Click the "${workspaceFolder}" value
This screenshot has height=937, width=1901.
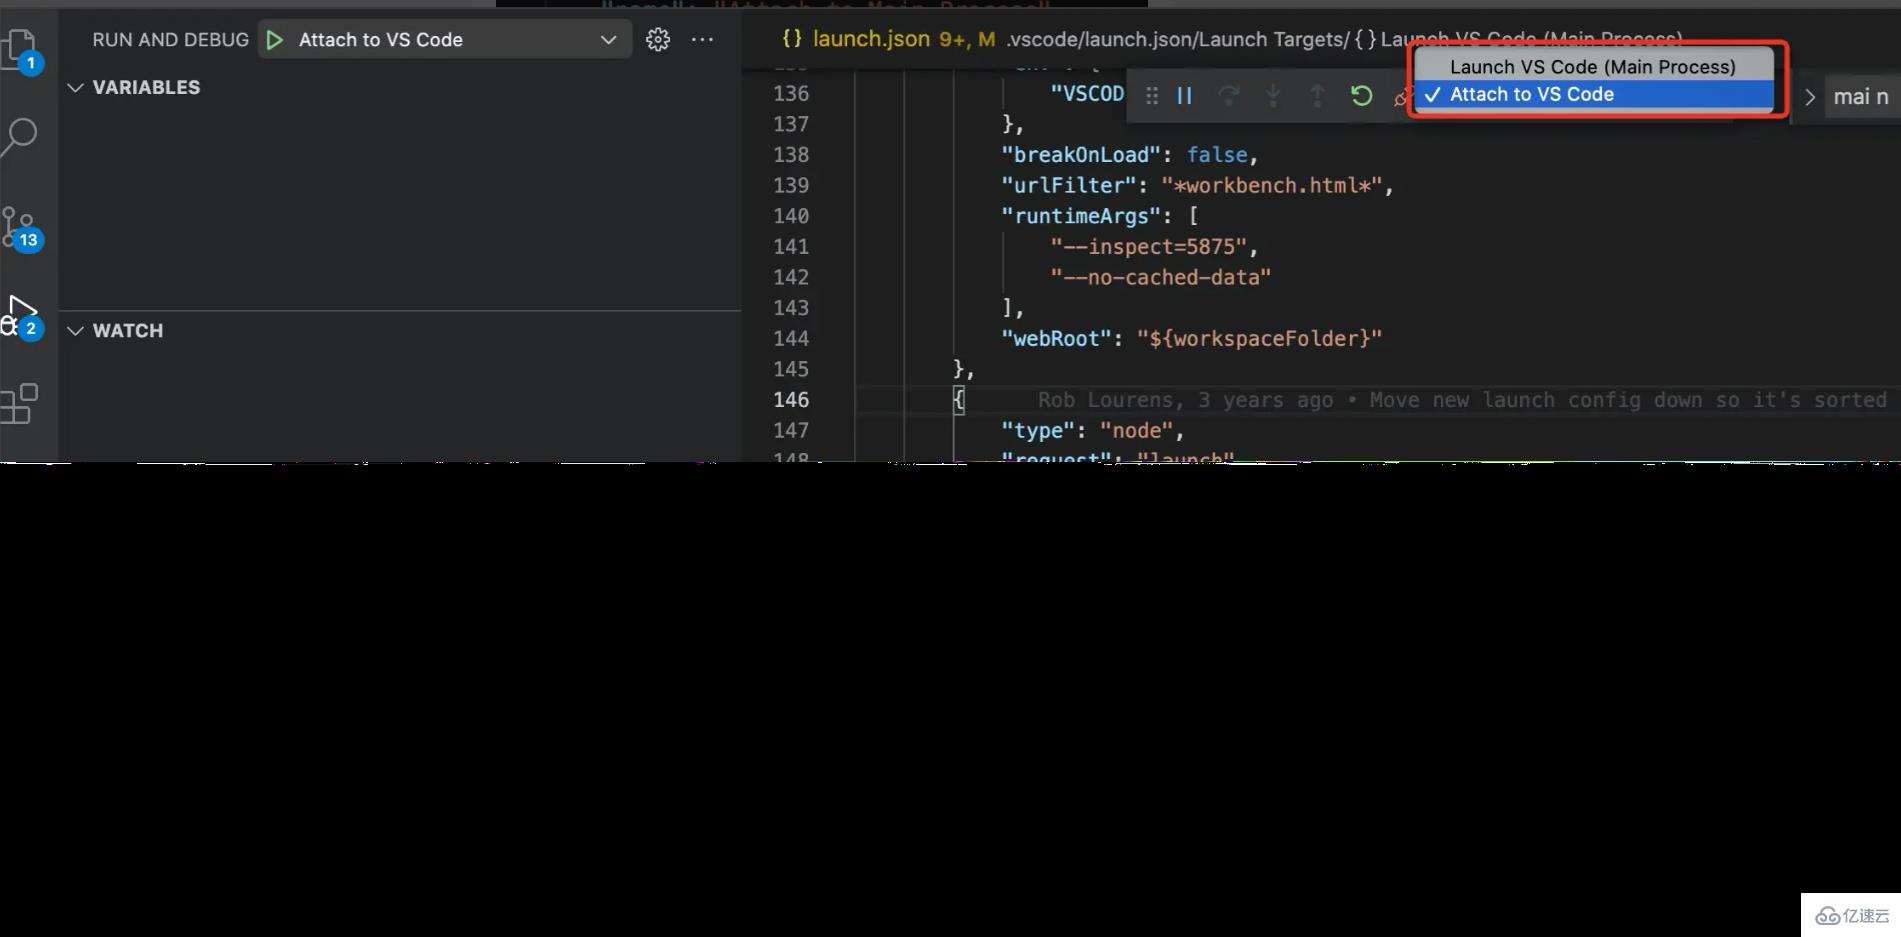(1259, 339)
